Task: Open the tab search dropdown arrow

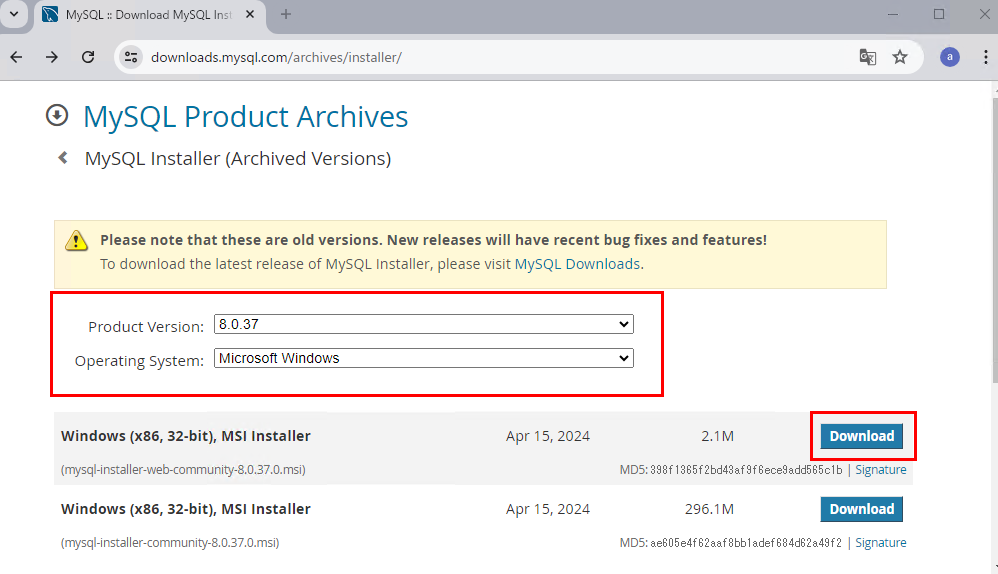Action: (14, 14)
